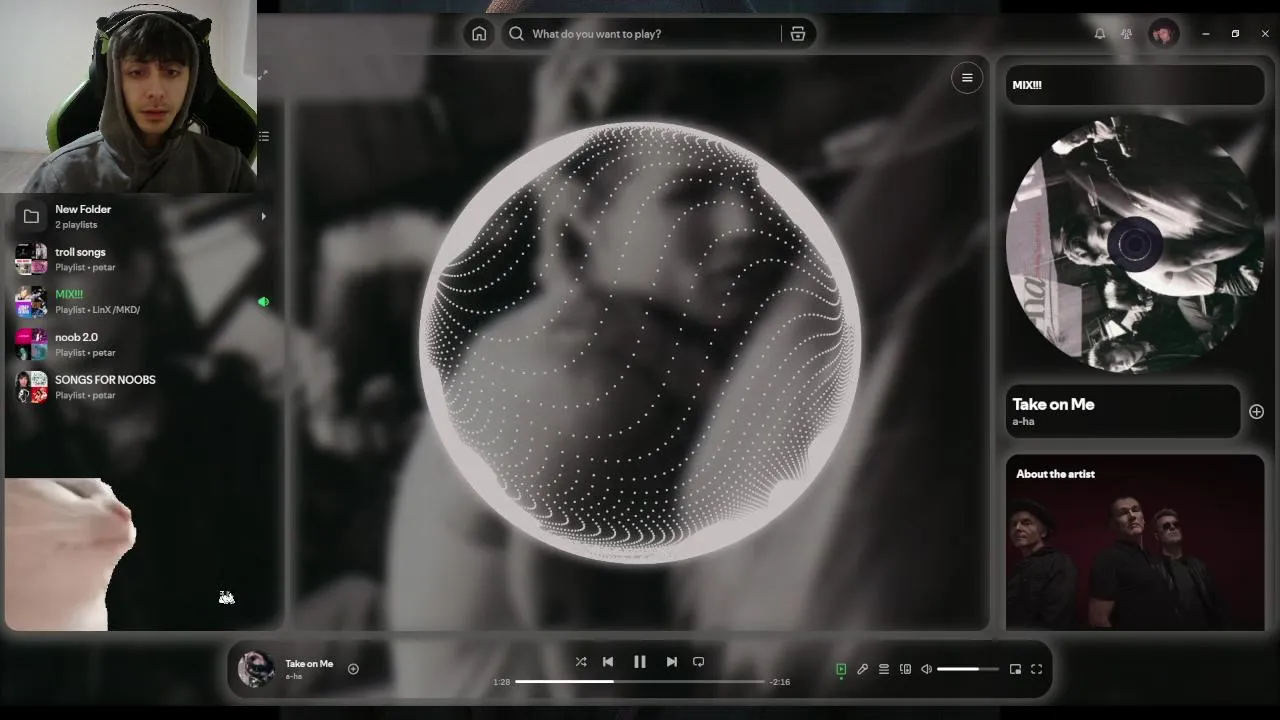This screenshot has width=1280, height=720.
Task: Pause the current song
Action: (x=640, y=662)
